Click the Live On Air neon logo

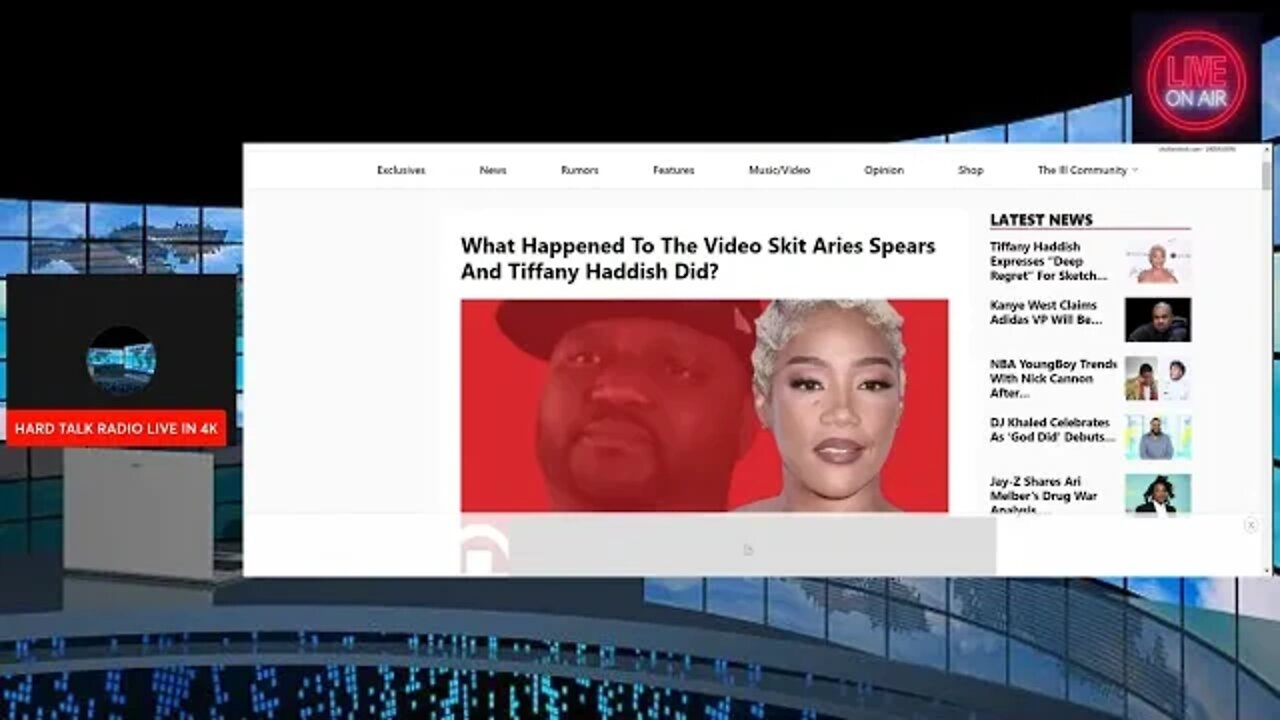point(1196,80)
